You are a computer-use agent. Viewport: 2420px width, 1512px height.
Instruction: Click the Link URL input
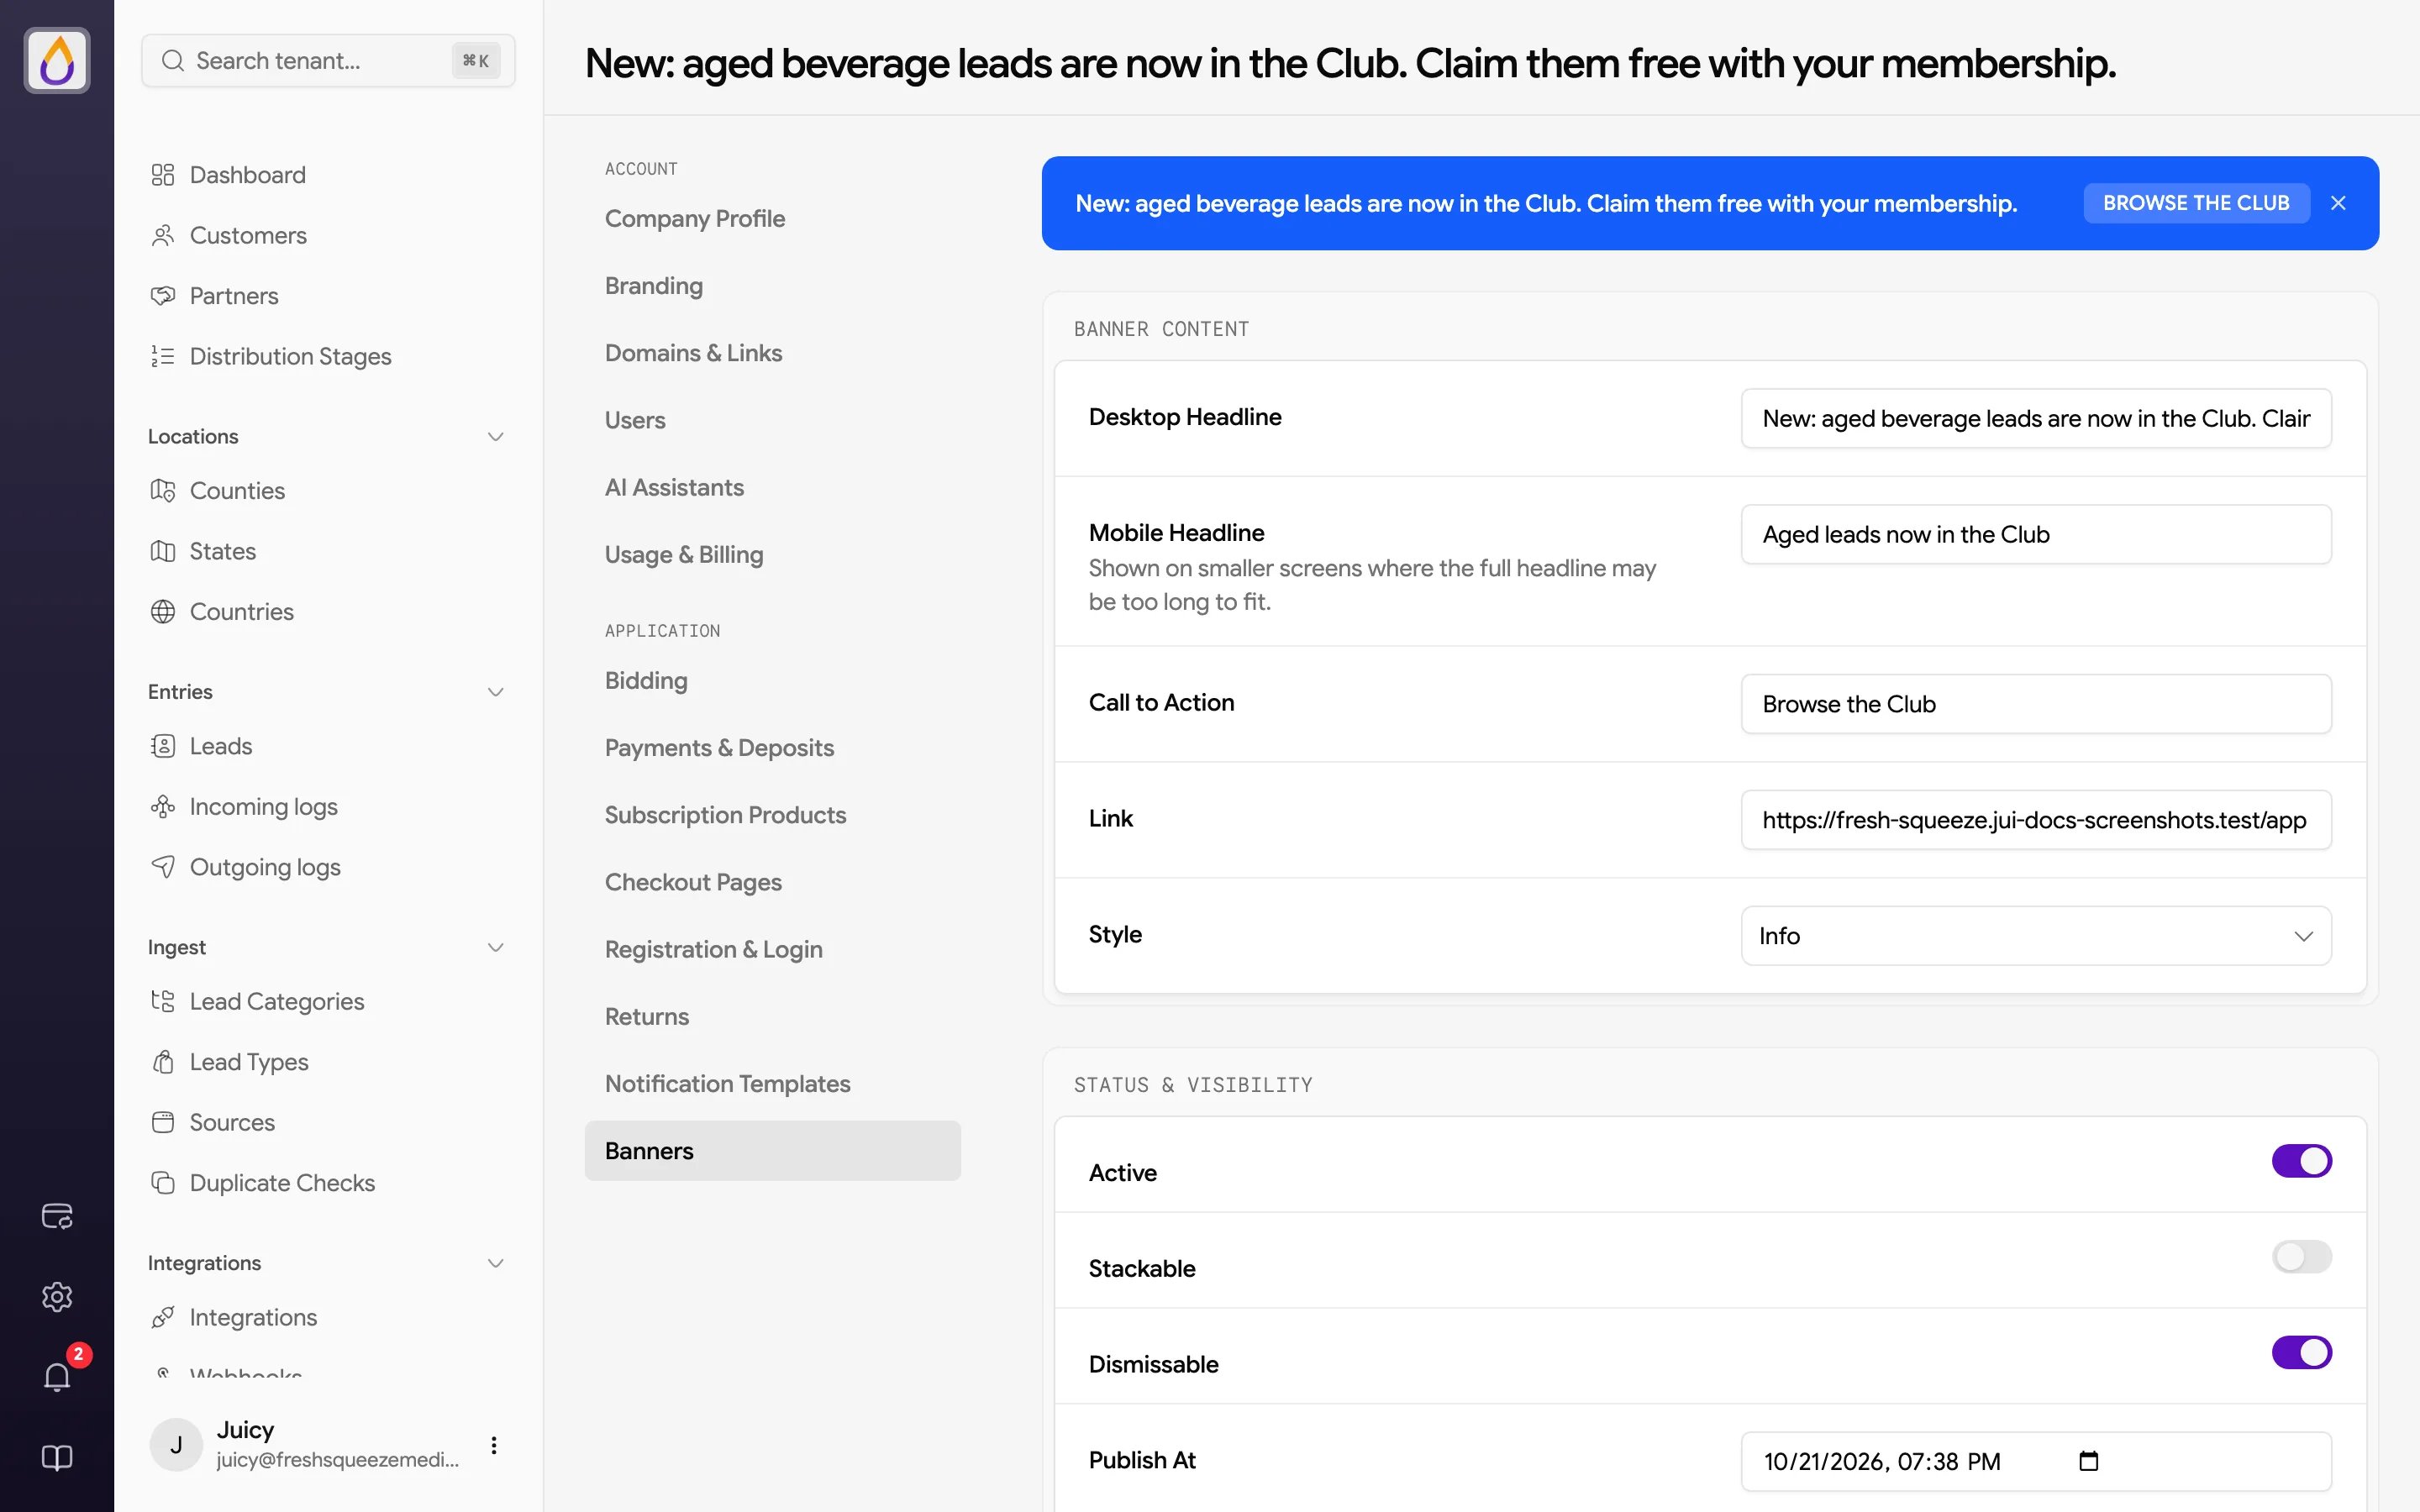pyautogui.click(x=2036, y=820)
